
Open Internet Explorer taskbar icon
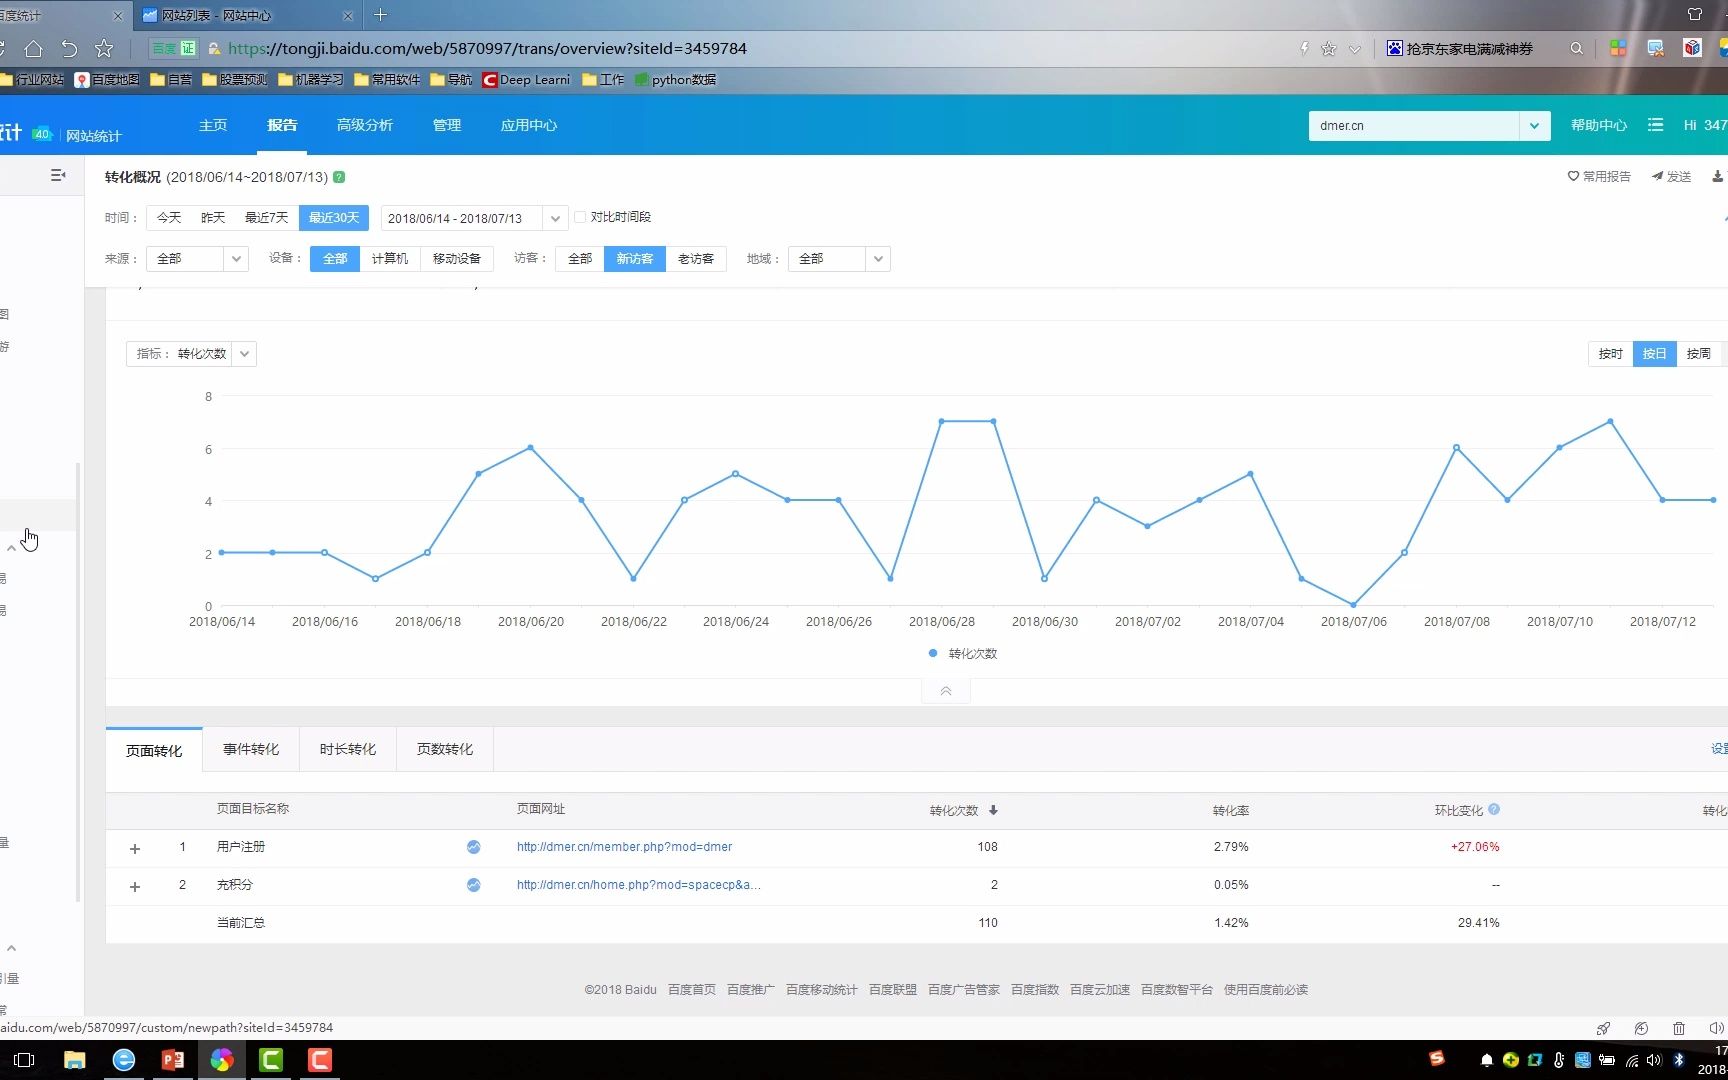point(124,1060)
